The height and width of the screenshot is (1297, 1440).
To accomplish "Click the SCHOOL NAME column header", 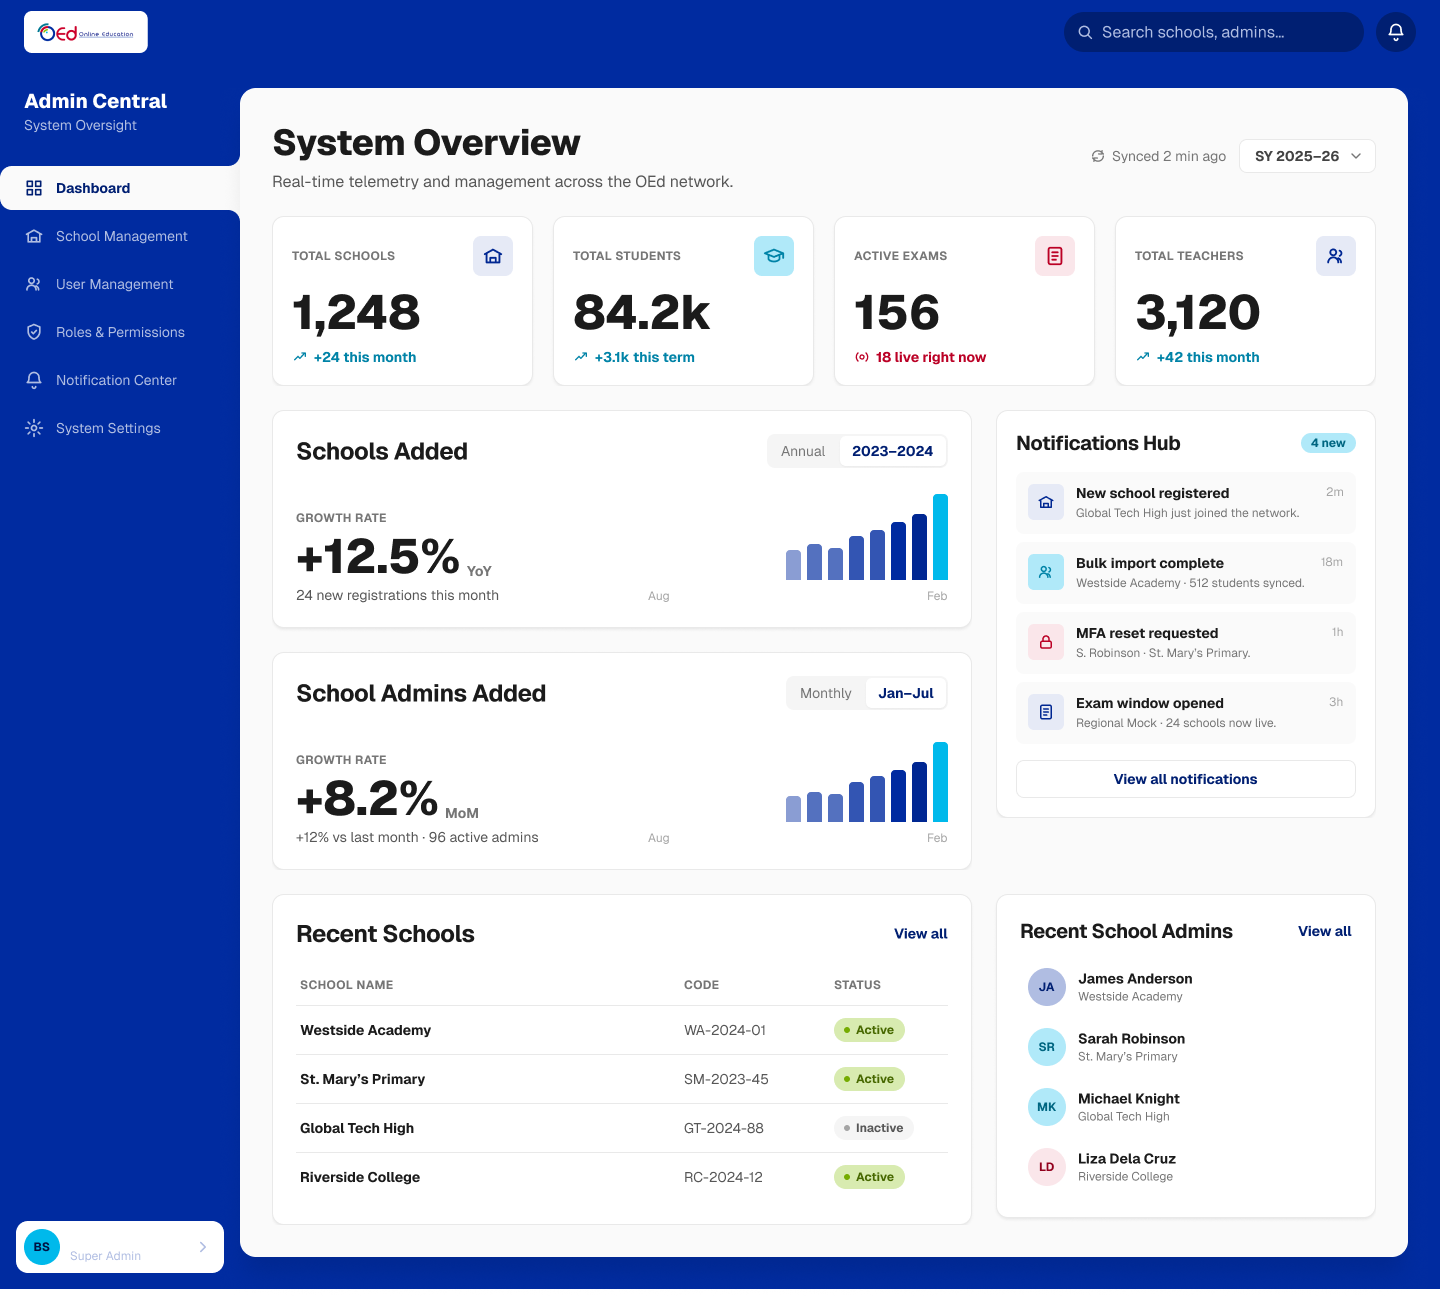I will [x=347, y=985].
